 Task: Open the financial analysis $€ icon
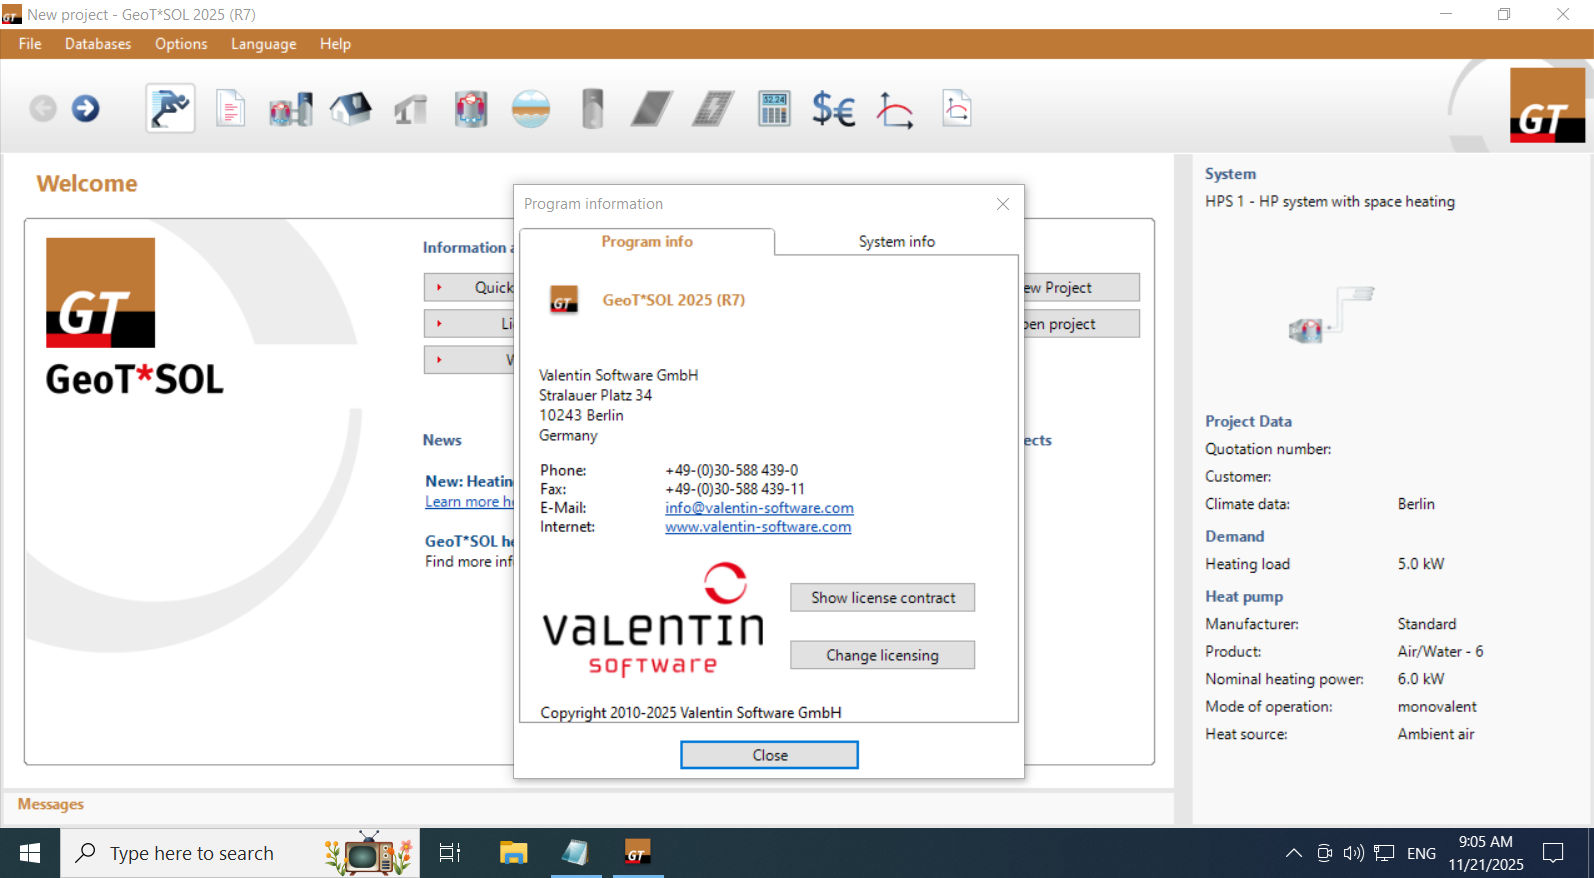(834, 109)
